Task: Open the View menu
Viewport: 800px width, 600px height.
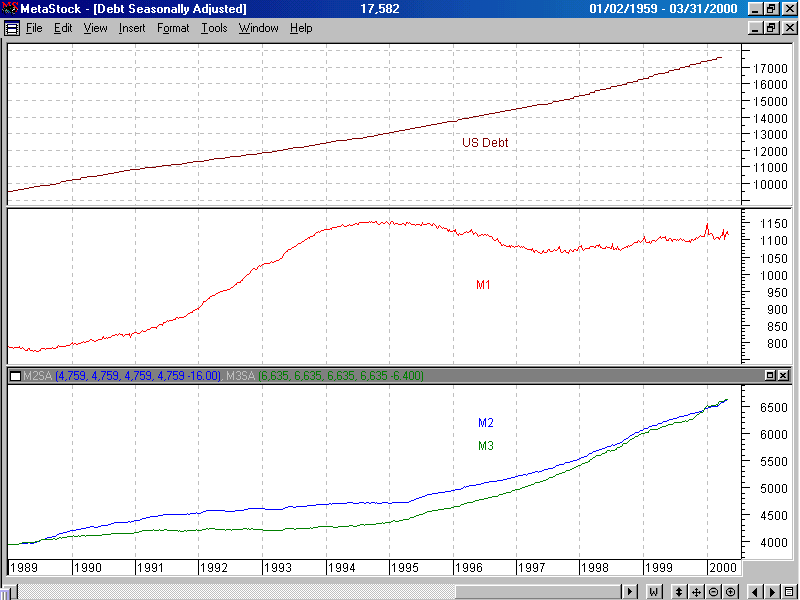Action: point(95,28)
